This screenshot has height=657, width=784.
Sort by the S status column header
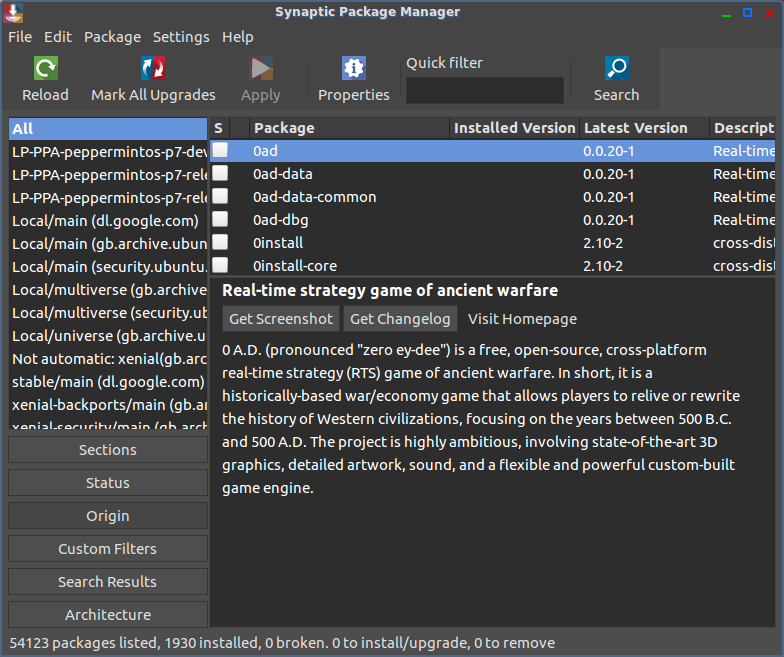pos(219,128)
